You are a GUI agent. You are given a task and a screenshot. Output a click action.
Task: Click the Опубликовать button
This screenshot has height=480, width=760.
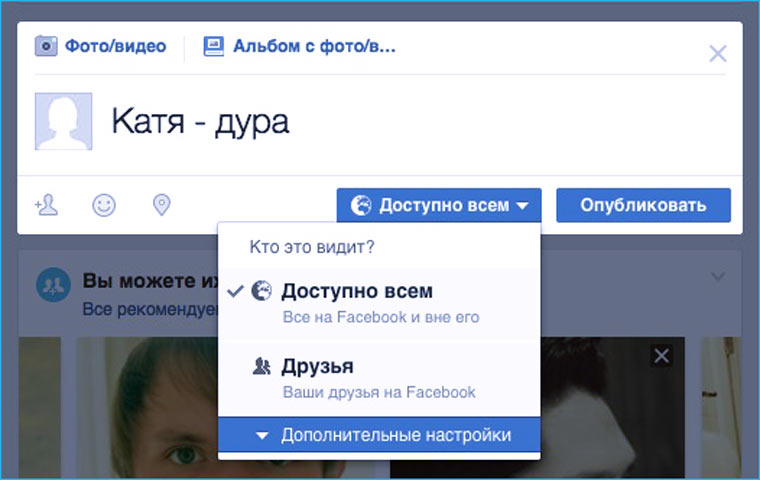tap(643, 205)
